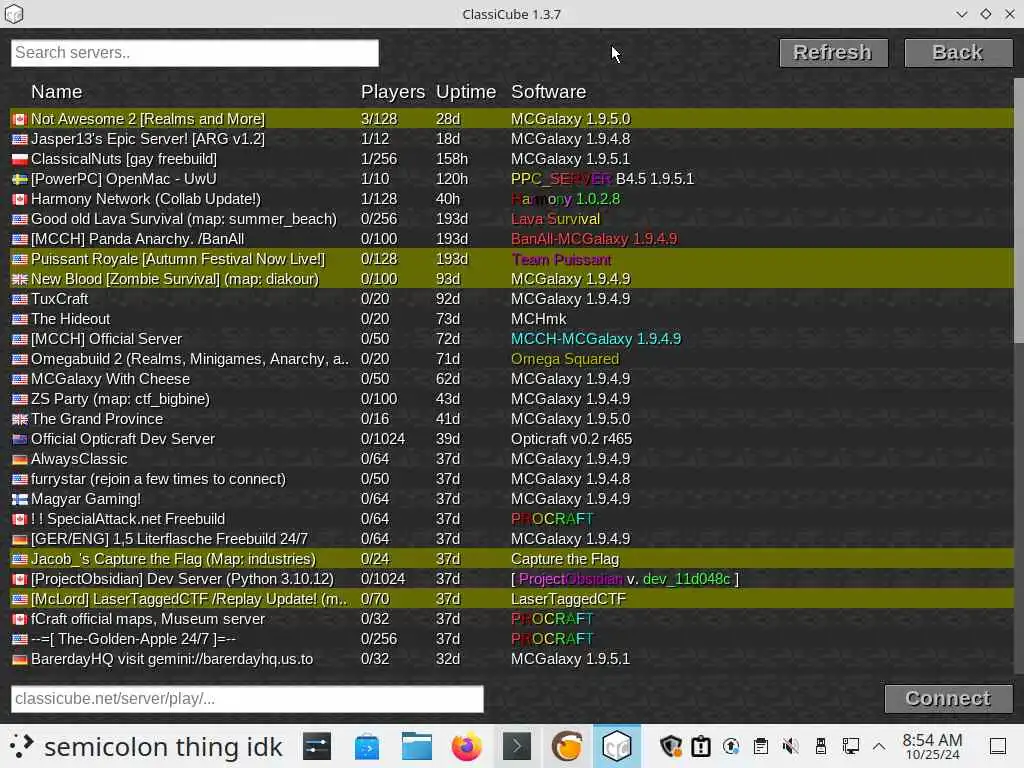Open the ClassiCube window menu icon
The image size is (1024, 768).
[x=14, y=14]
